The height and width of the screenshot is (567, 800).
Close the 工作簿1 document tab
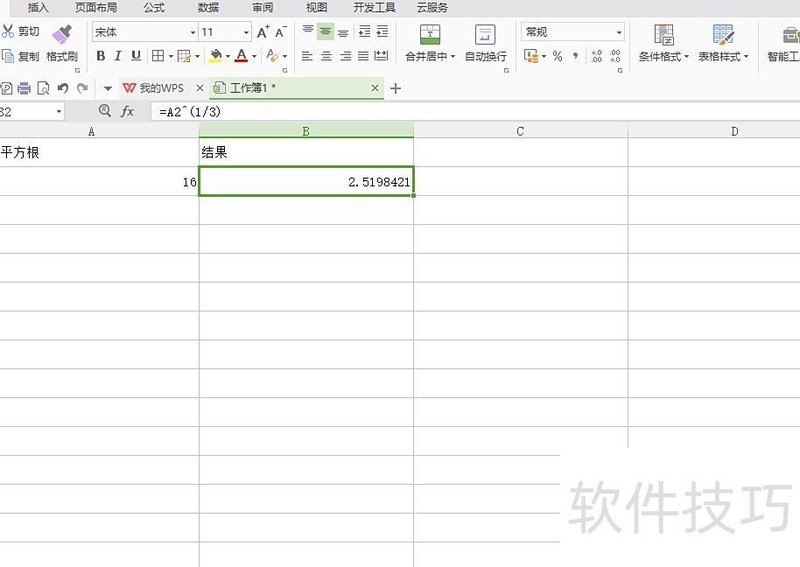click(x=375, y=88)
